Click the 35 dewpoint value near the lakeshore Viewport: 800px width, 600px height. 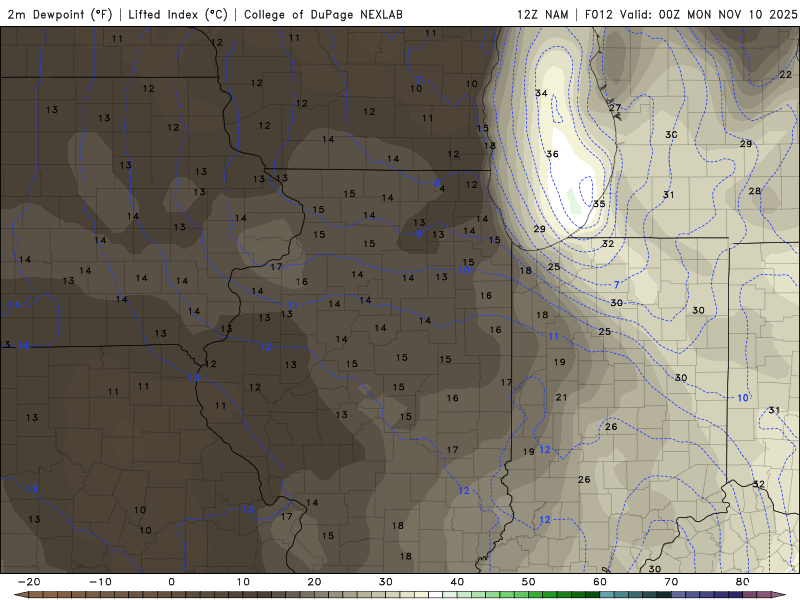(599, 204)
